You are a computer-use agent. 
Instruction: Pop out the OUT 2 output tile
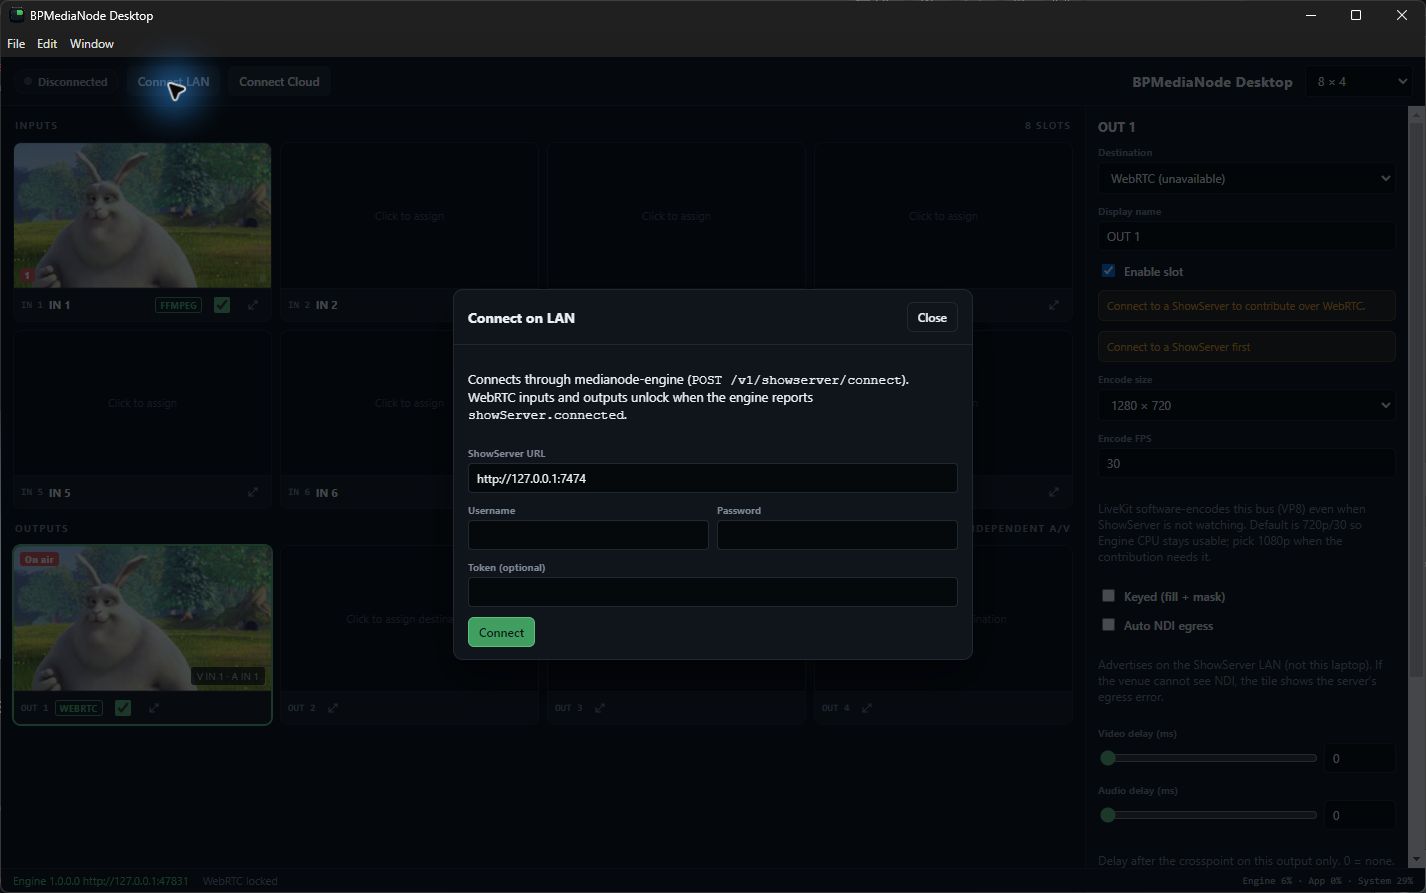pyautogui.click(x=333, y=708)
